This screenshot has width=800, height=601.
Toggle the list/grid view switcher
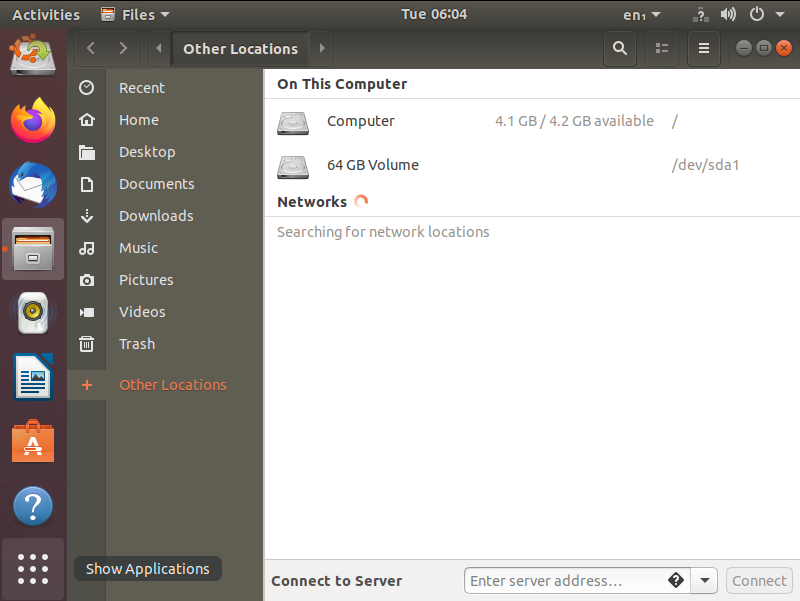tap(661, 48)
